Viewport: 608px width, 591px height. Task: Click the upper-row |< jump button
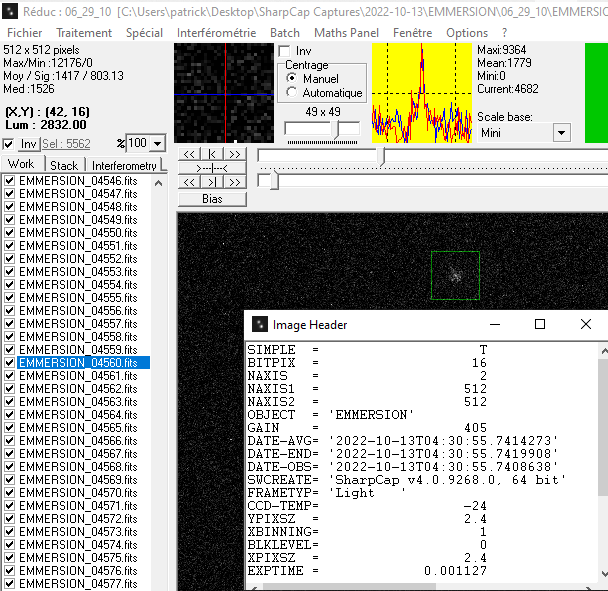pos(211,154)
